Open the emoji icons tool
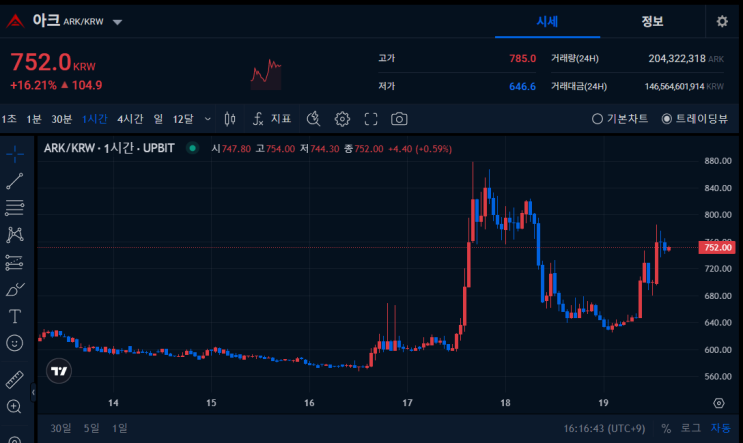Image resolution: width=743 pixels, height=443 pixels. [15, 343]
